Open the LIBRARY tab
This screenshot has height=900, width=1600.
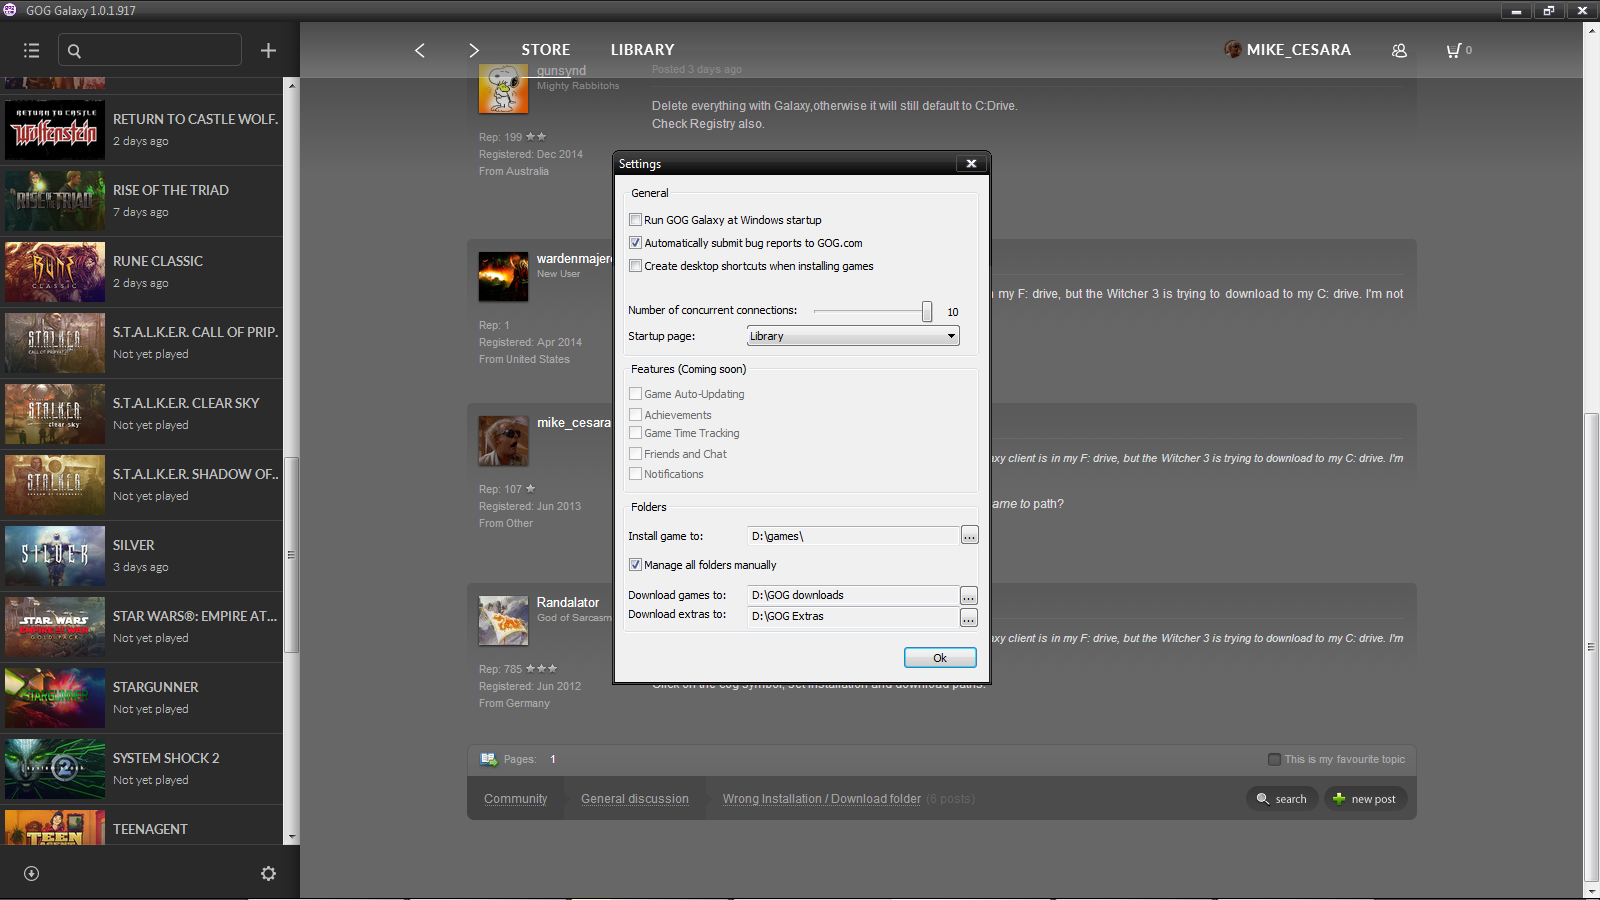tap(643, 50)
